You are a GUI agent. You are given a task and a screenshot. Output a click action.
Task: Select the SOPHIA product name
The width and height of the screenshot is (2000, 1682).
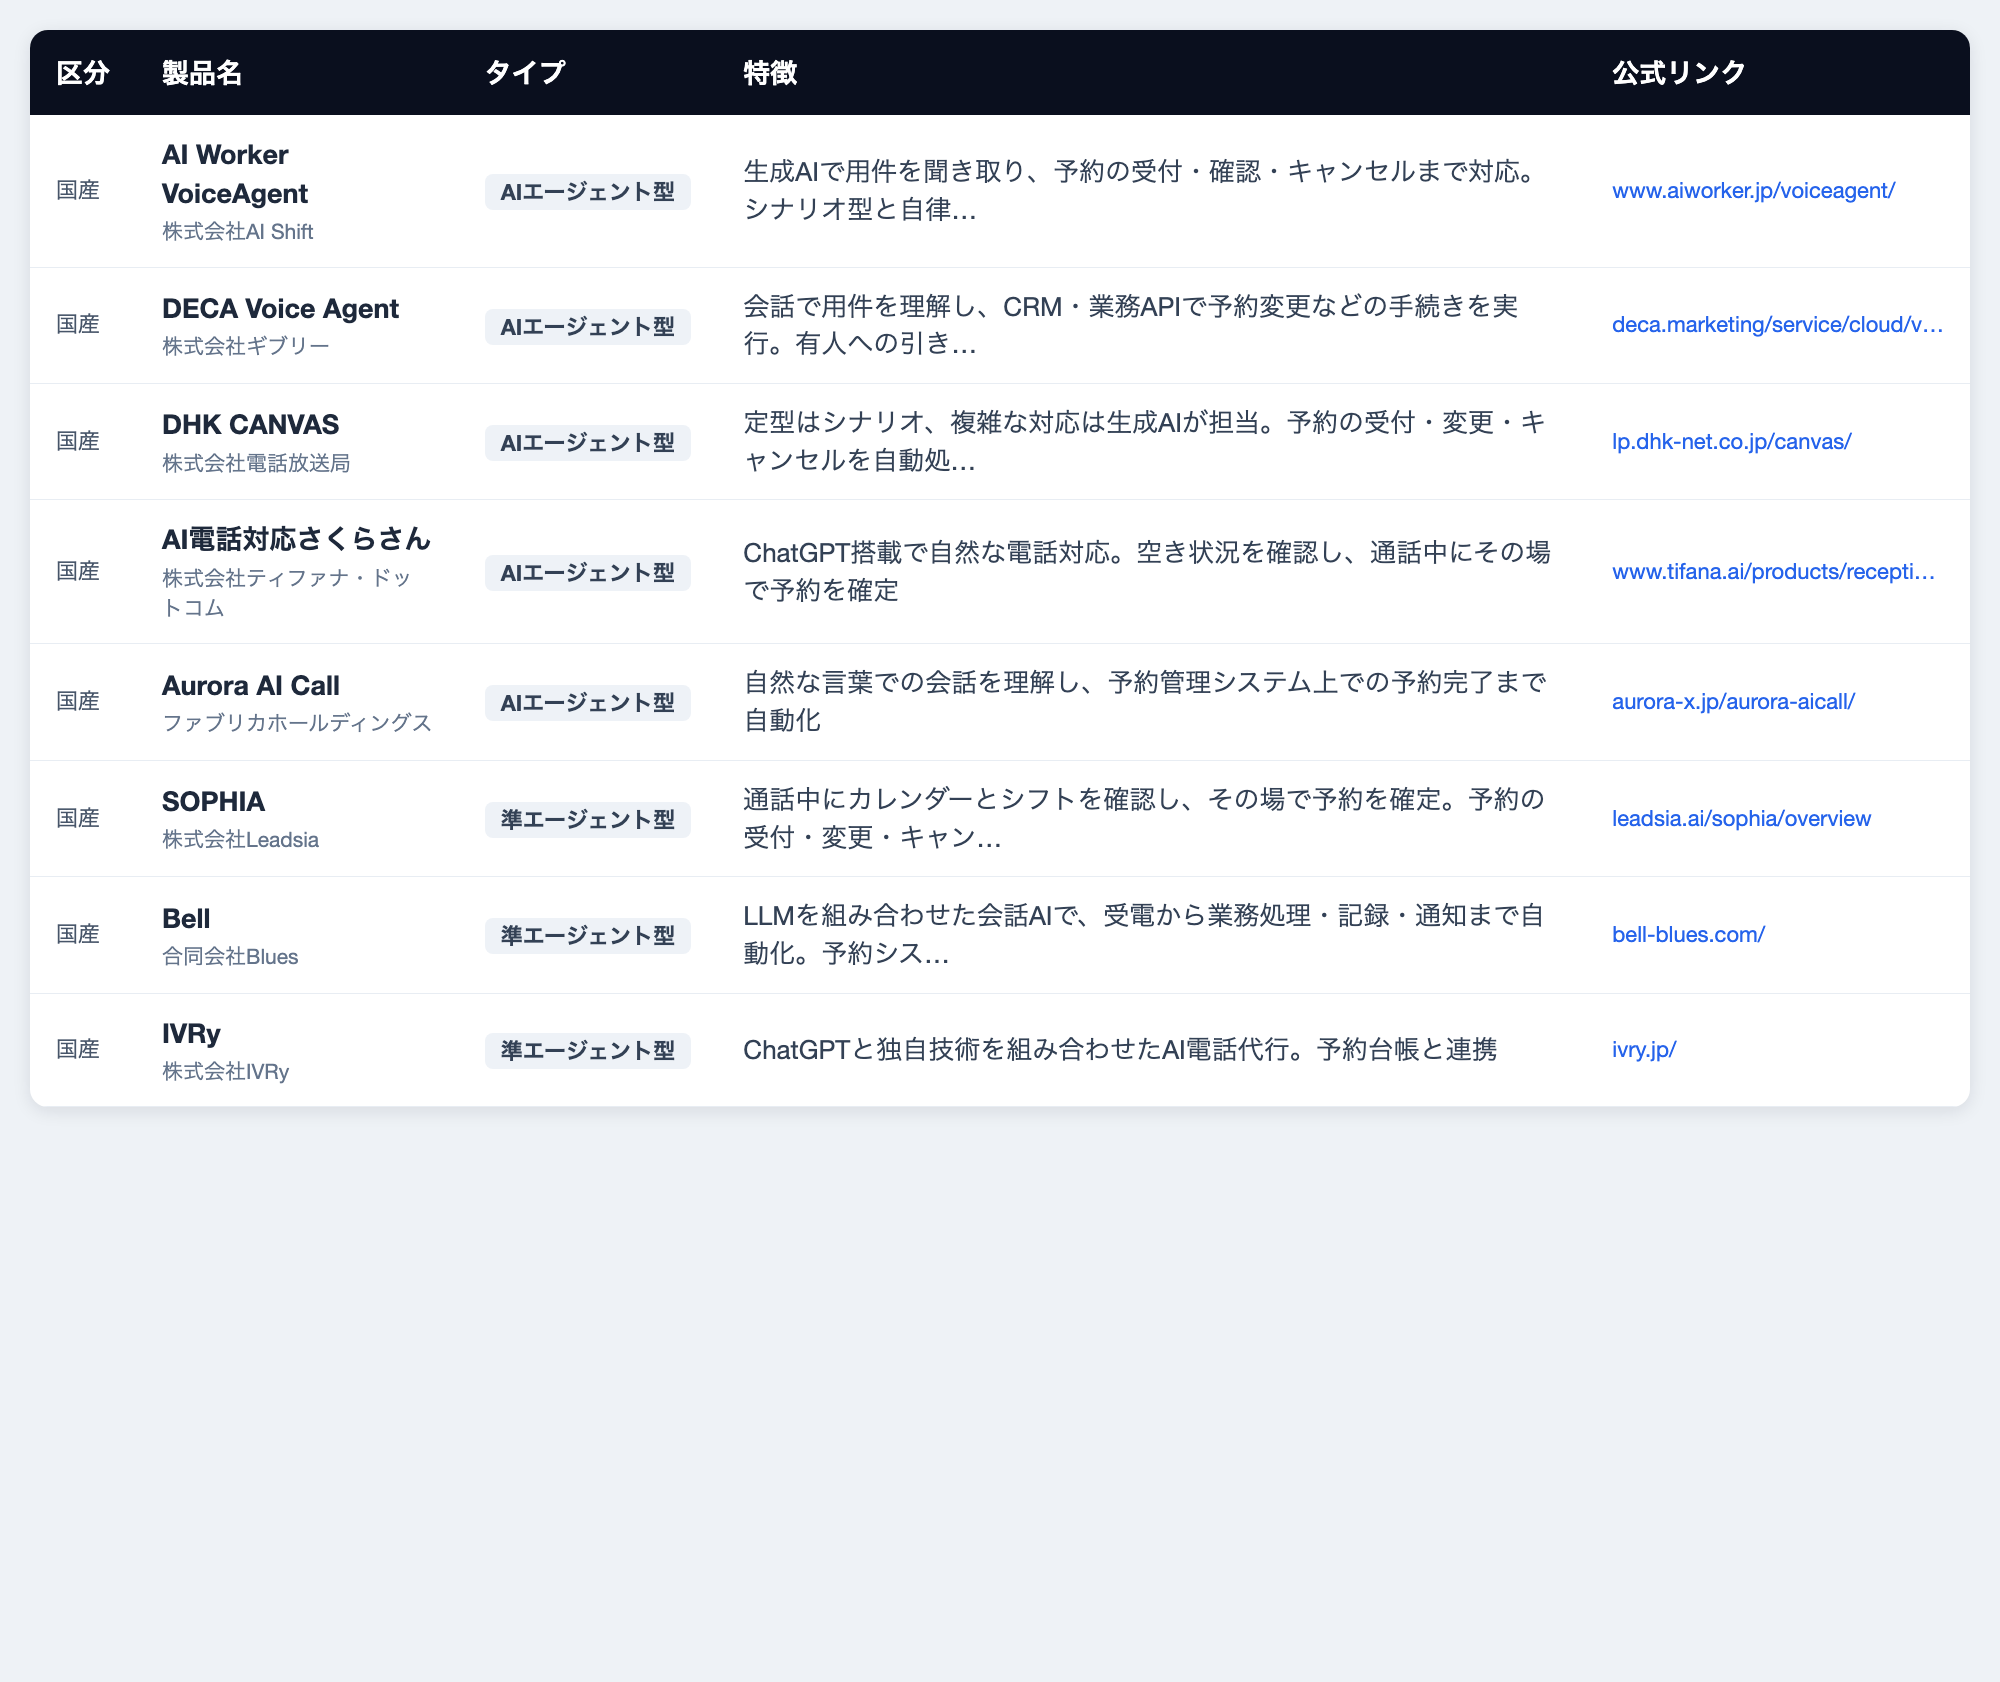[213, 802]
